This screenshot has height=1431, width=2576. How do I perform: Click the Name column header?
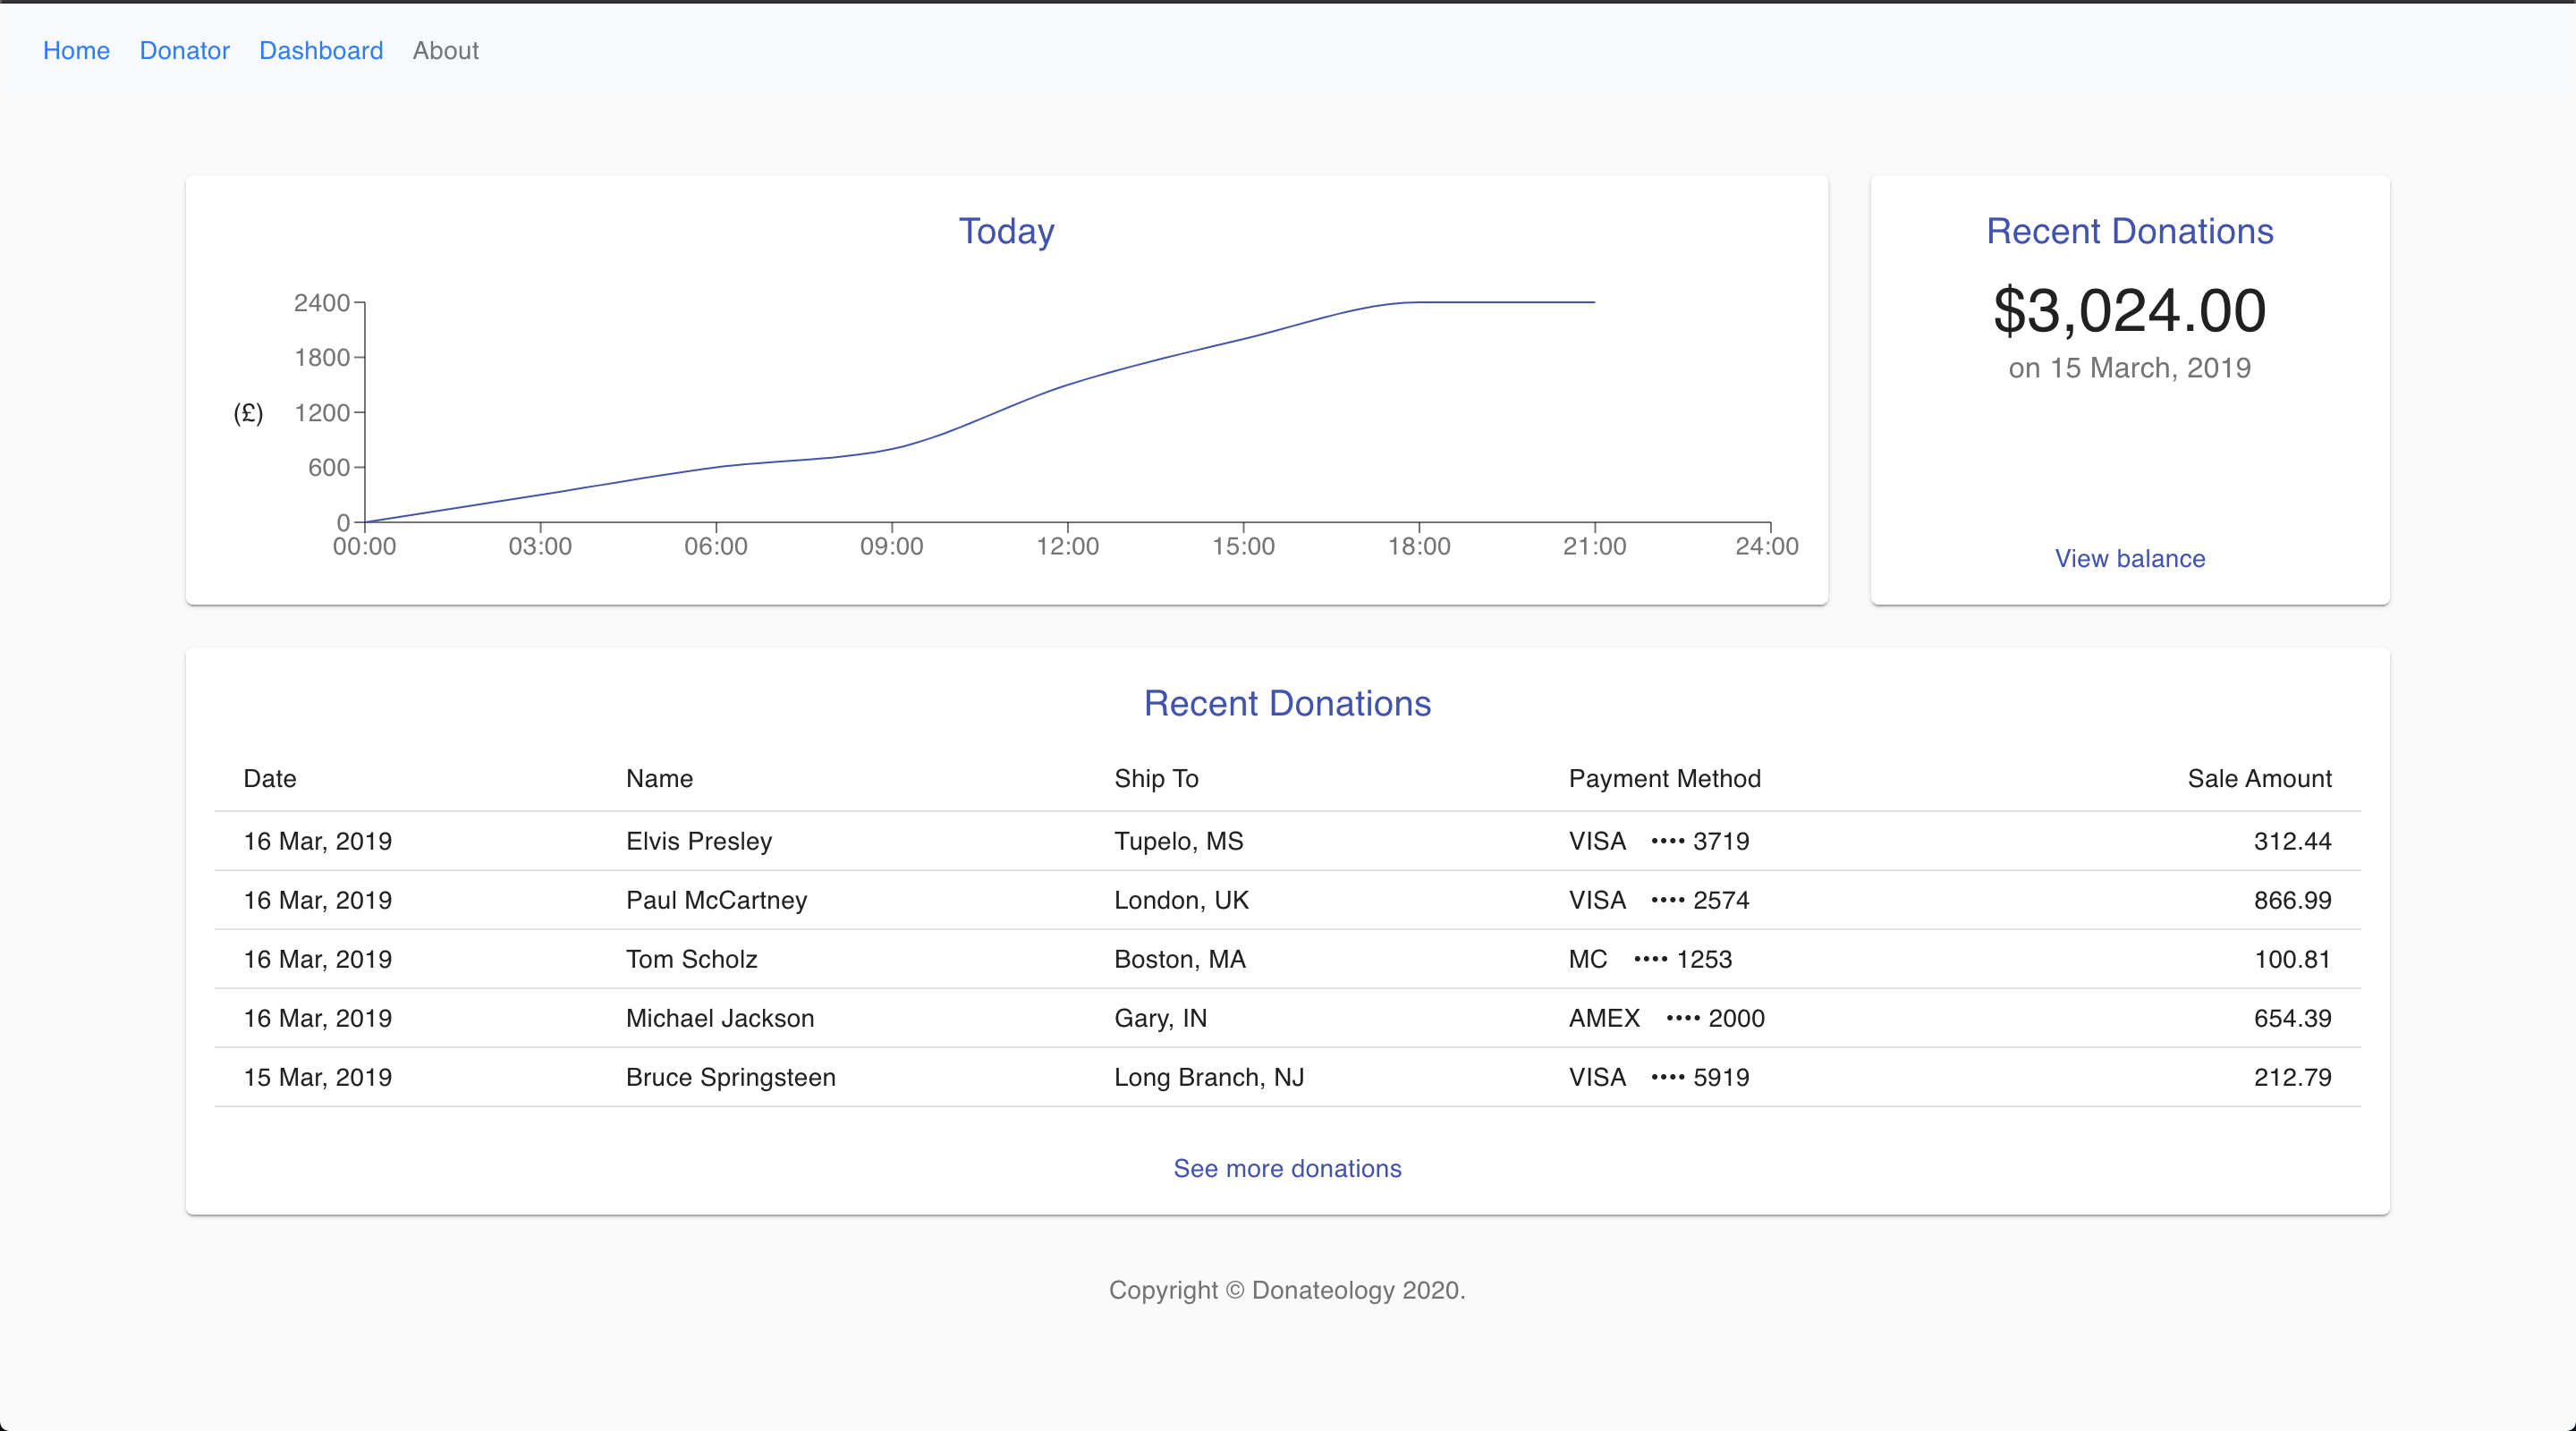[x=659, y=778]
